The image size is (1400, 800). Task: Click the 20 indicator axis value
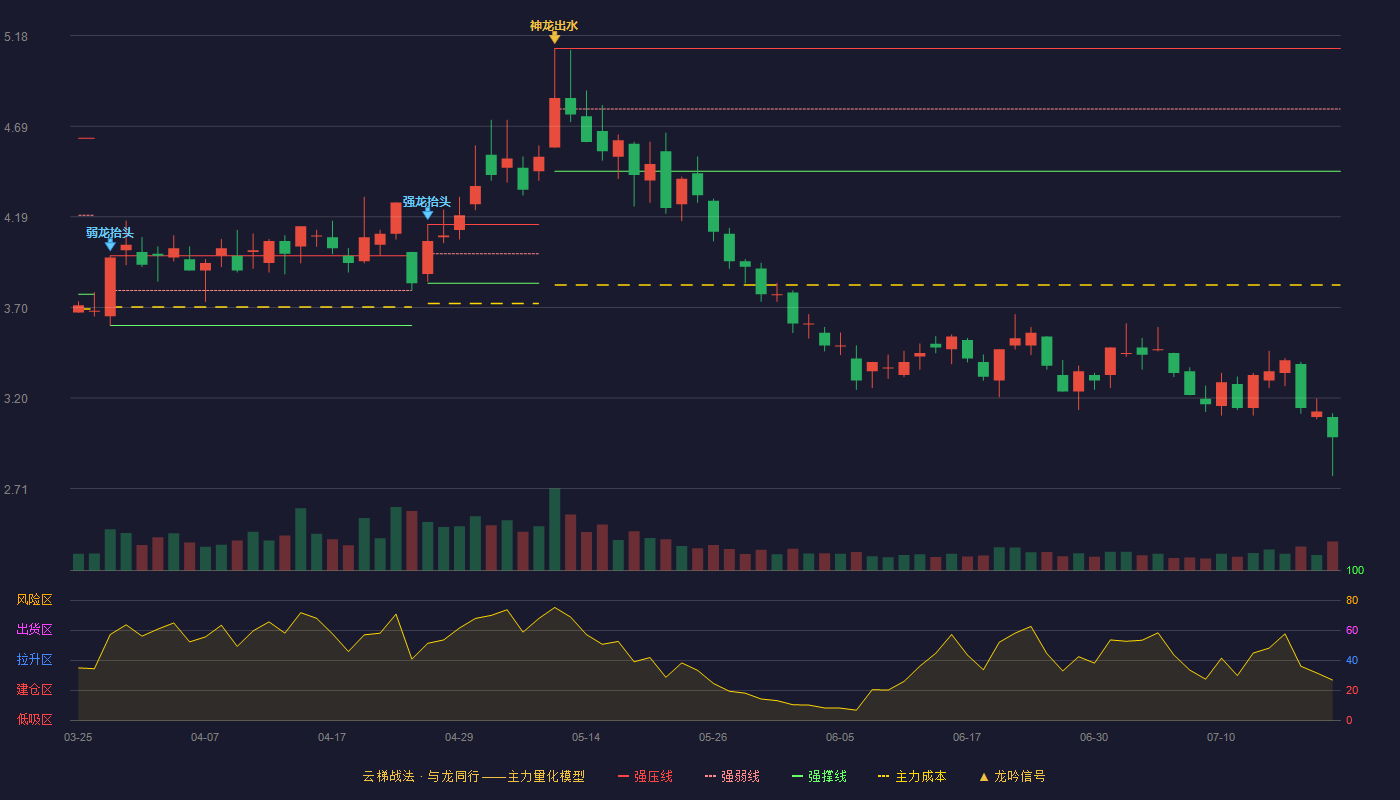[1352, 690]
